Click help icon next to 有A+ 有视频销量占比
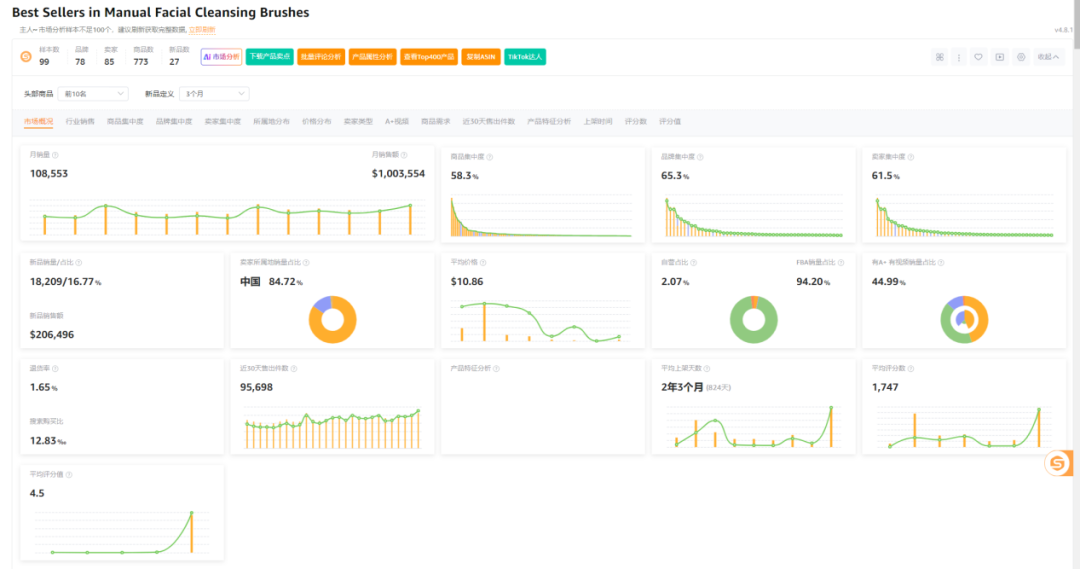 click(941, 262)
